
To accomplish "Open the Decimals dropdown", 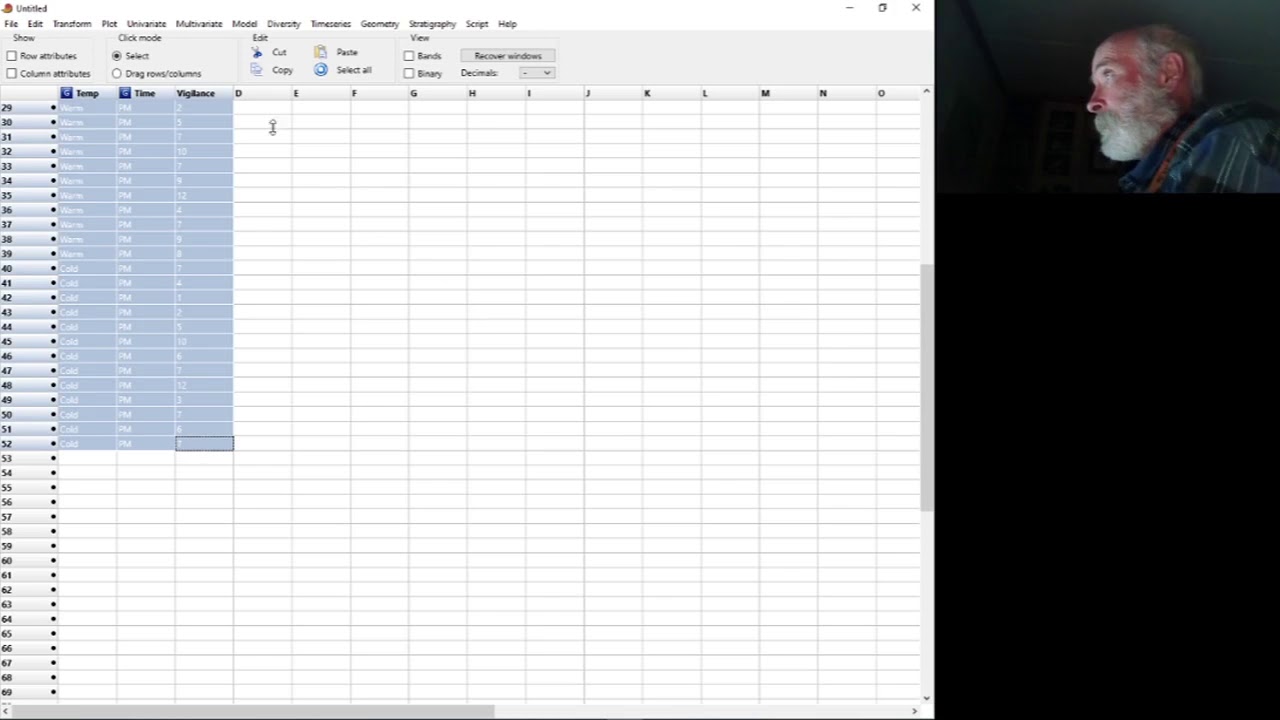I will pos(537,73).
